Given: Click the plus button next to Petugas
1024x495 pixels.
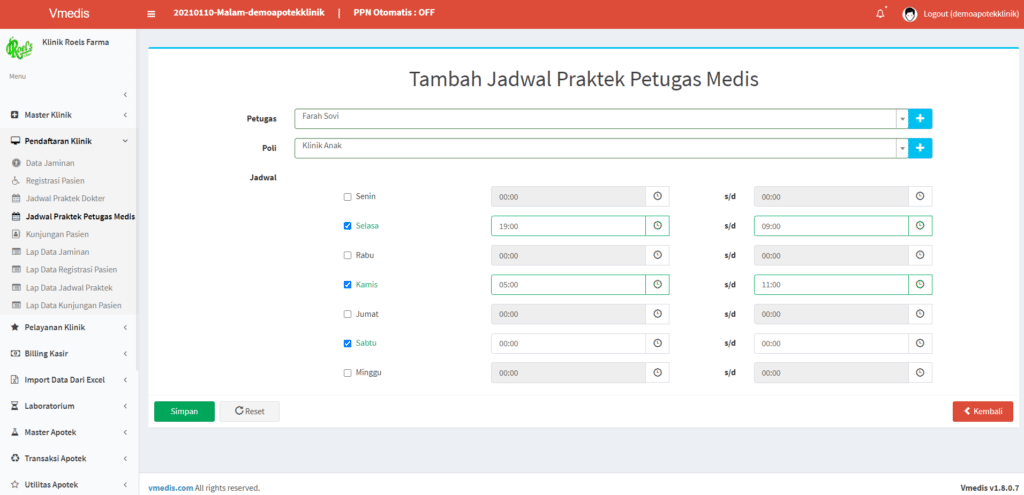Looking at the screenshot, I should (920, 119).
